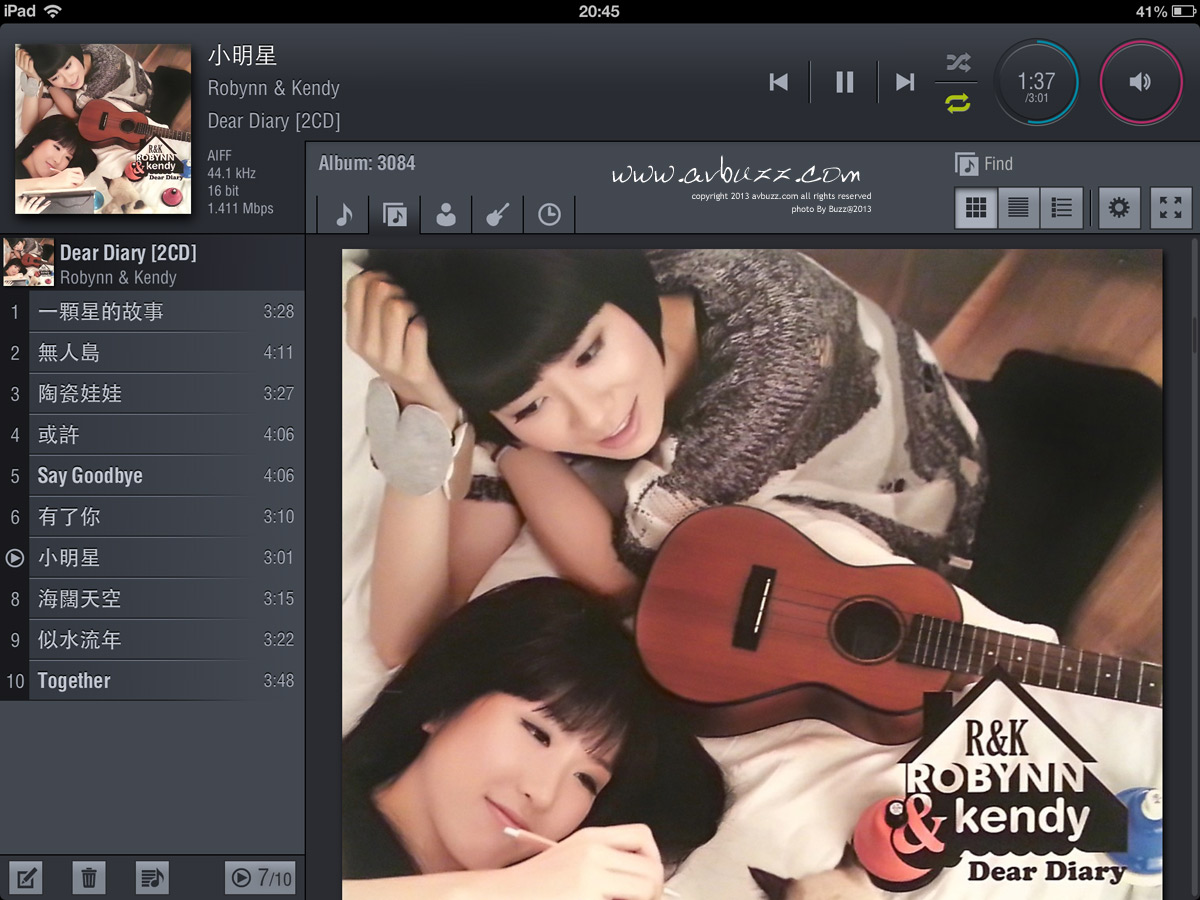
Task: Tap the now-playing song title 小明星 at top
Action: (x=242, y=56)
